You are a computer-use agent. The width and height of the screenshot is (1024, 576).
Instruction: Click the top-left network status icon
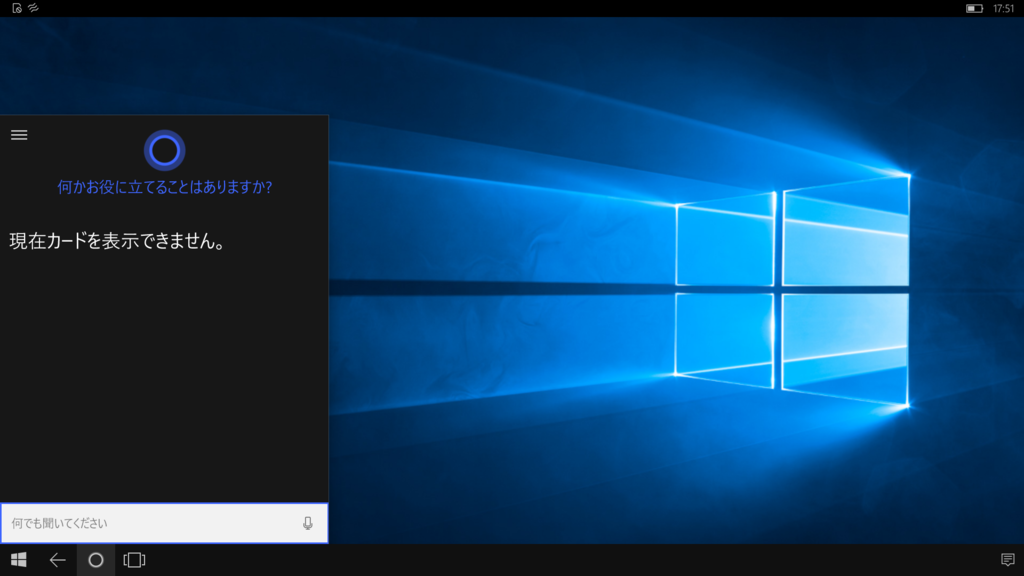point(33,8)
